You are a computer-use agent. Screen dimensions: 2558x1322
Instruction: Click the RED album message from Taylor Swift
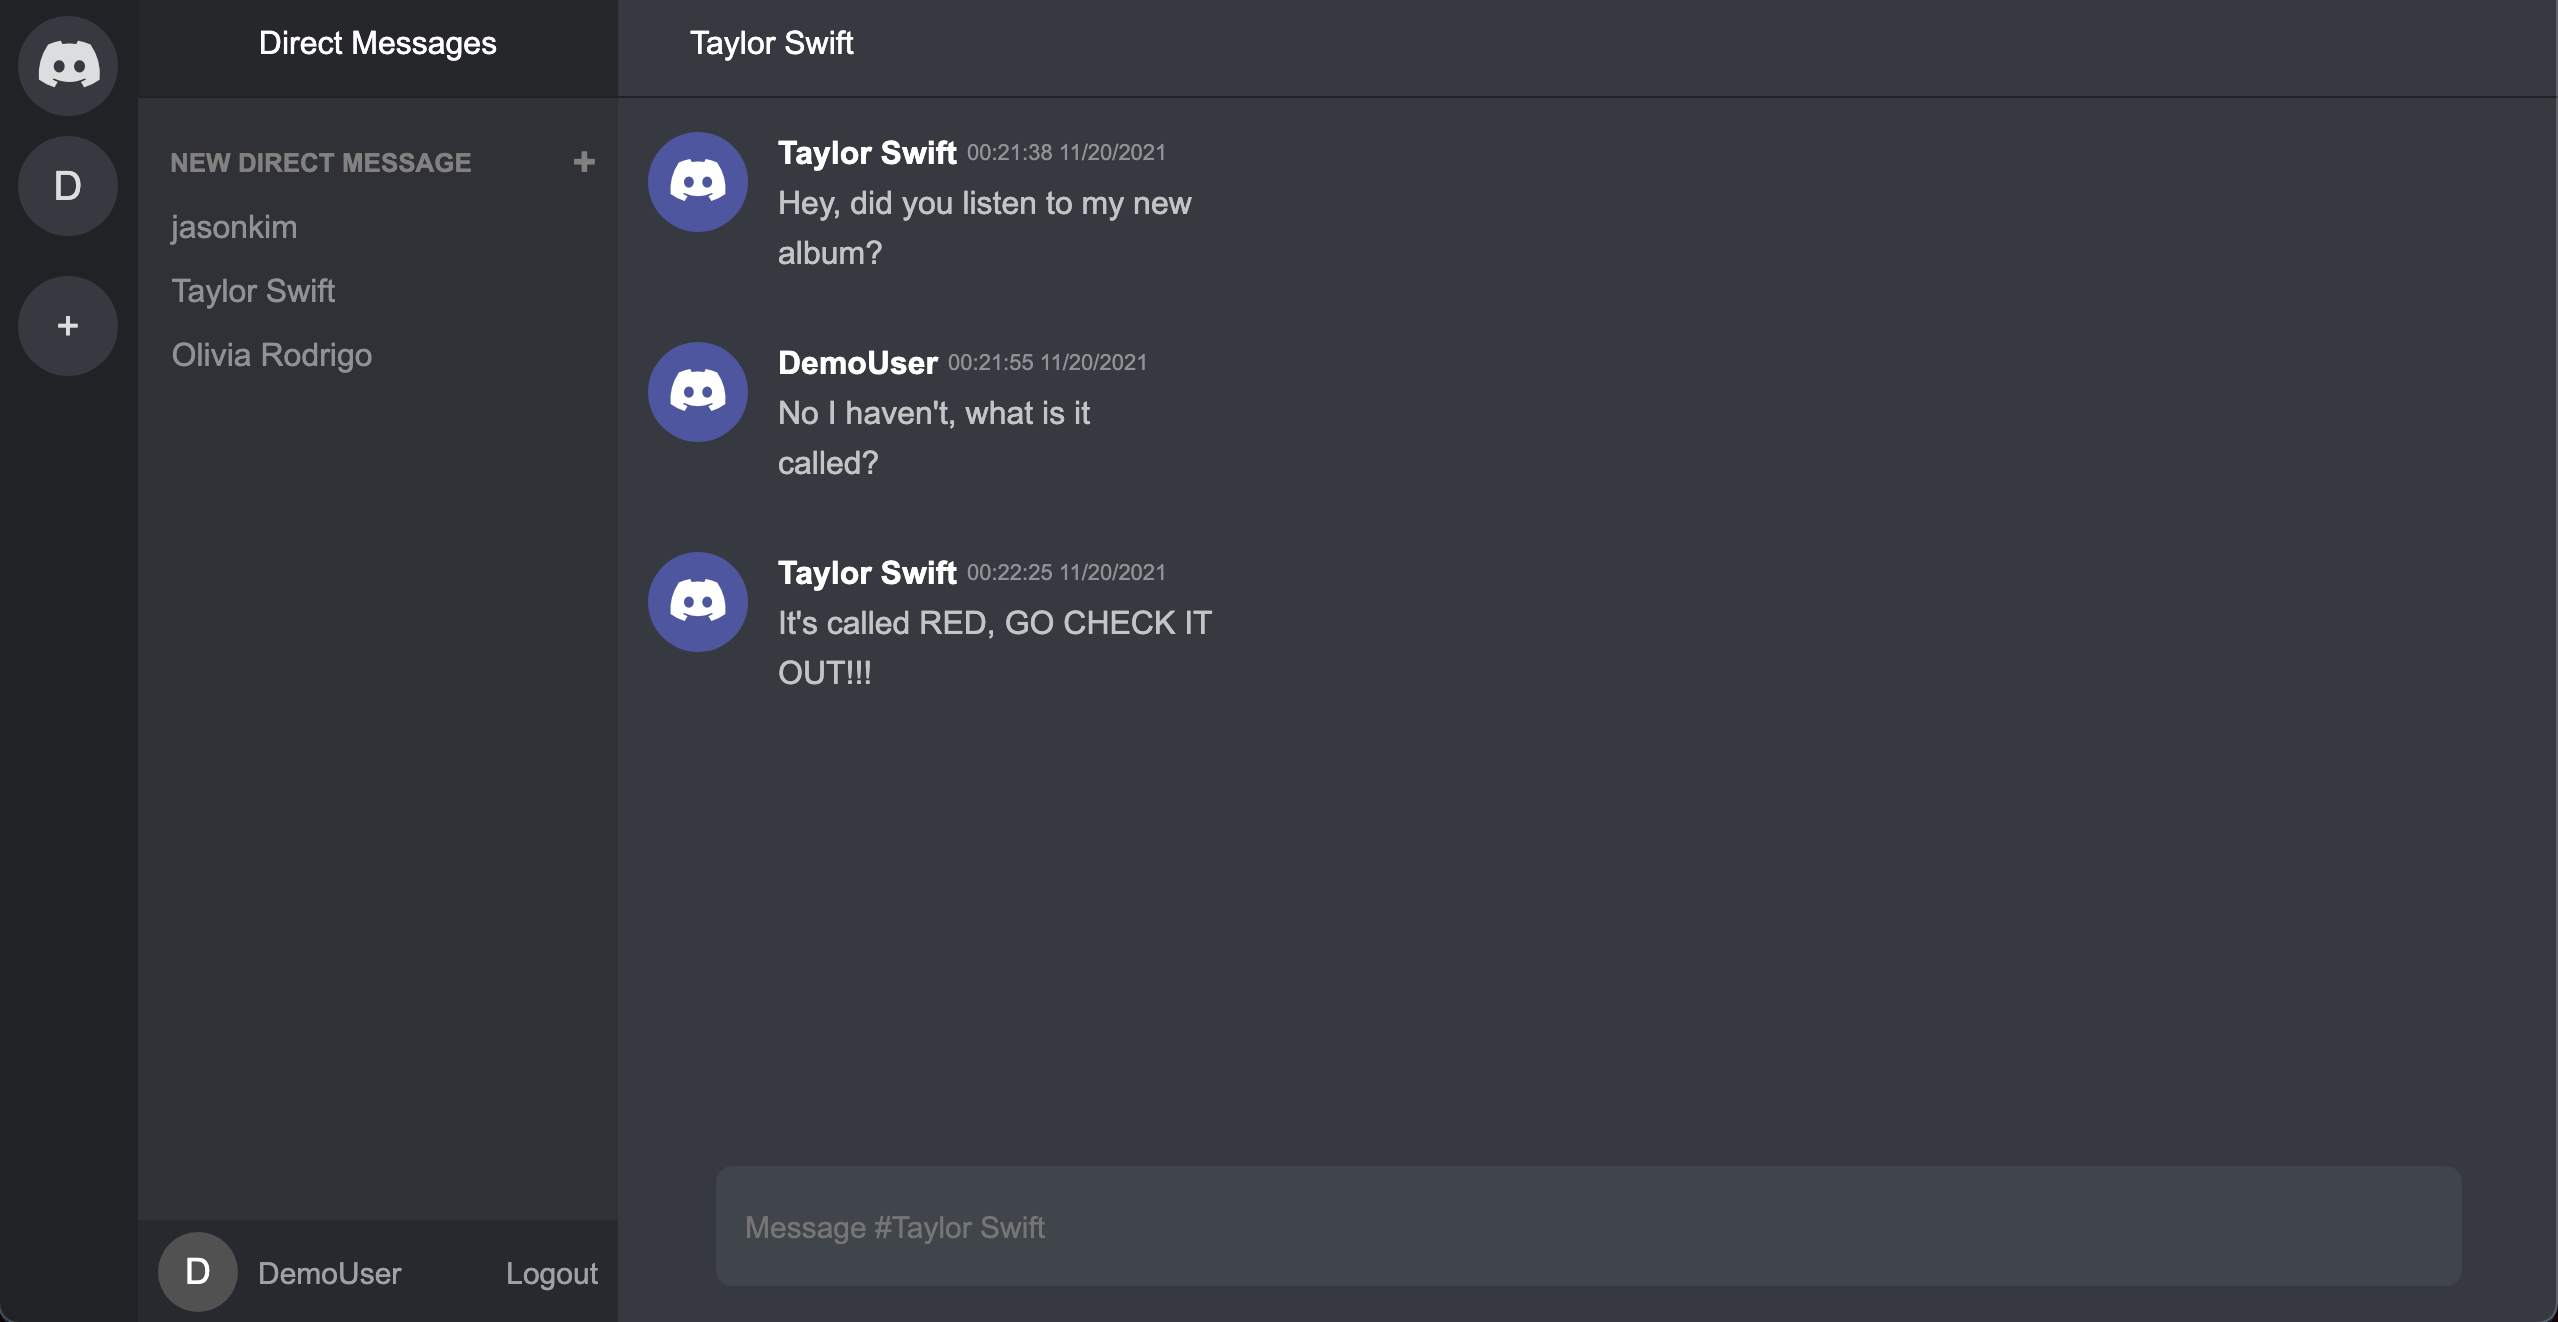994,647
